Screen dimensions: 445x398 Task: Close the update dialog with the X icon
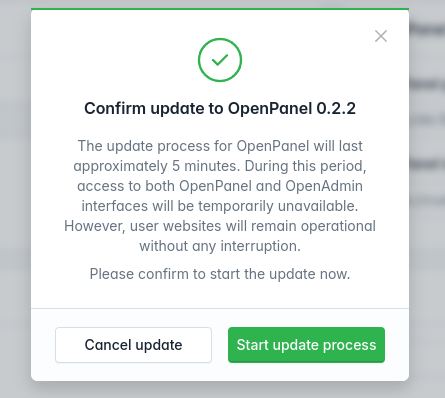click(x=381, y=36)
